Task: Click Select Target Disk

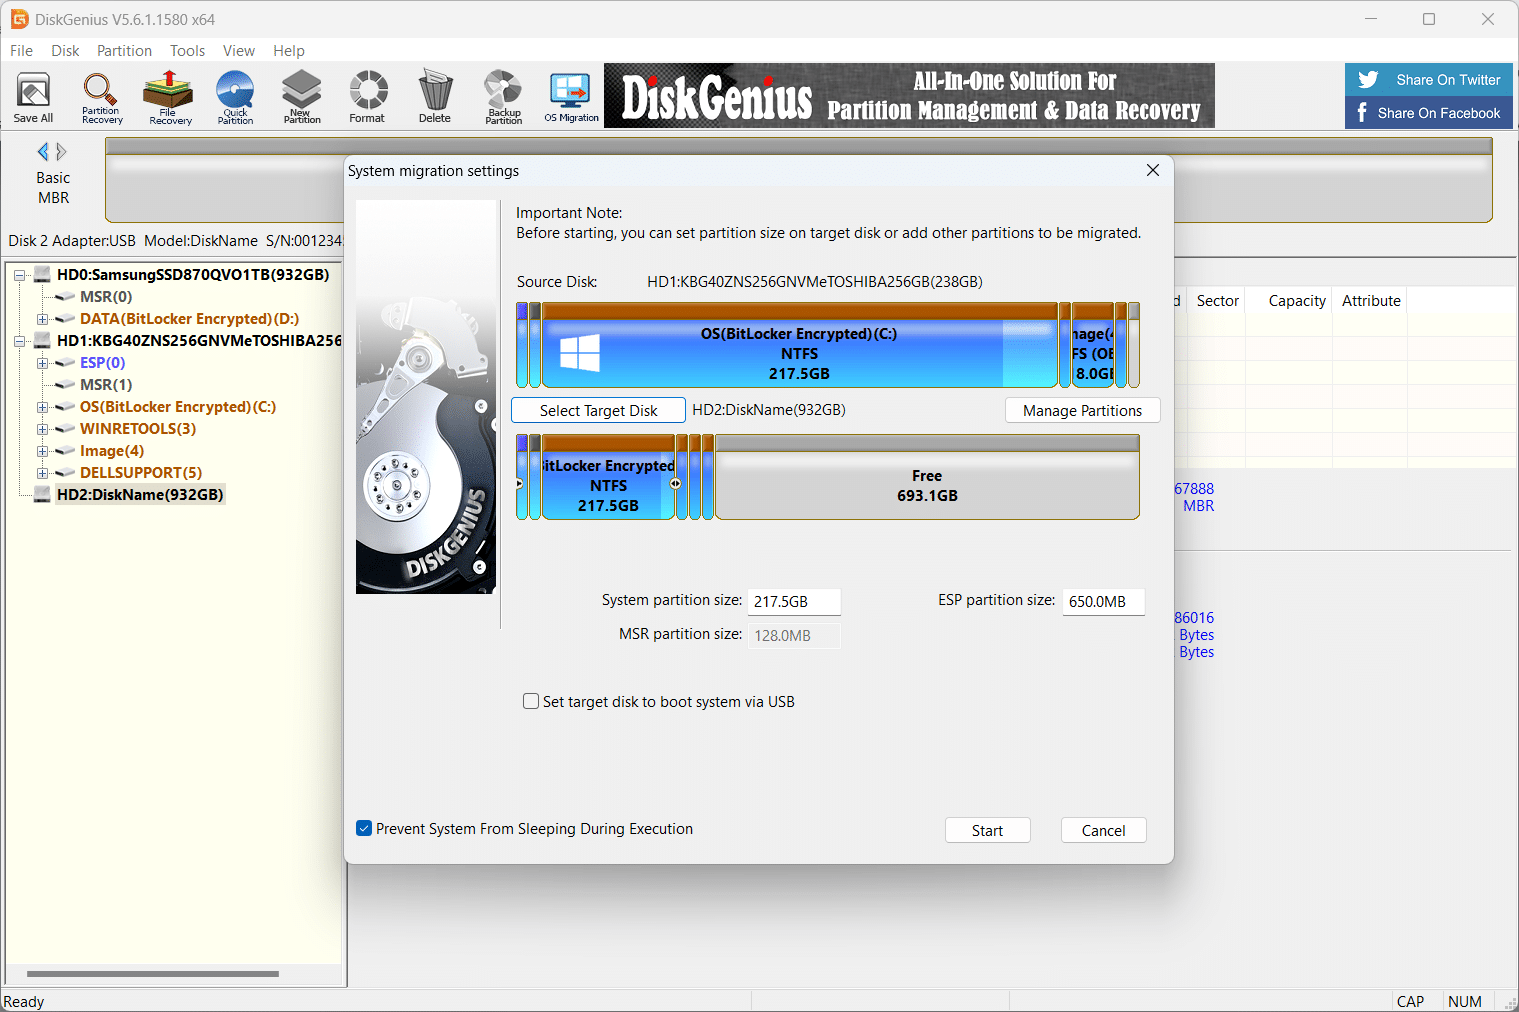Action: coord(597,410)
